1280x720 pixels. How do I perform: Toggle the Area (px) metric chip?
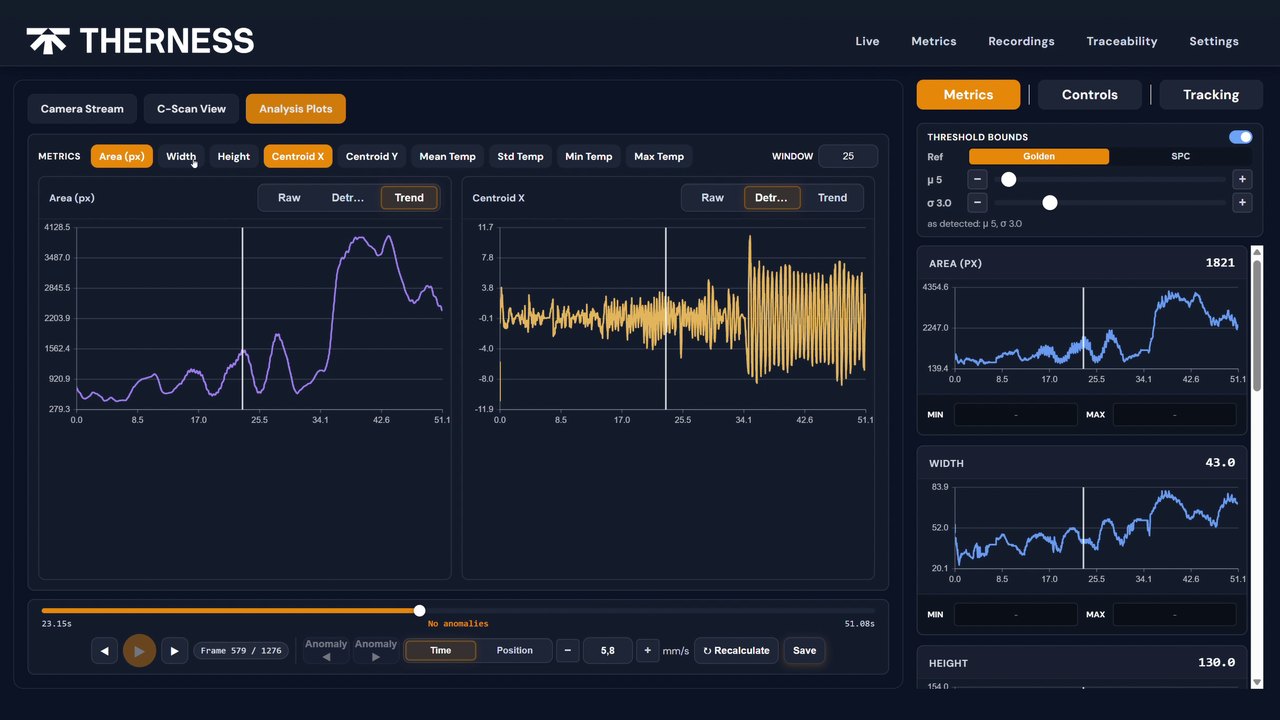tap(122, 156)
